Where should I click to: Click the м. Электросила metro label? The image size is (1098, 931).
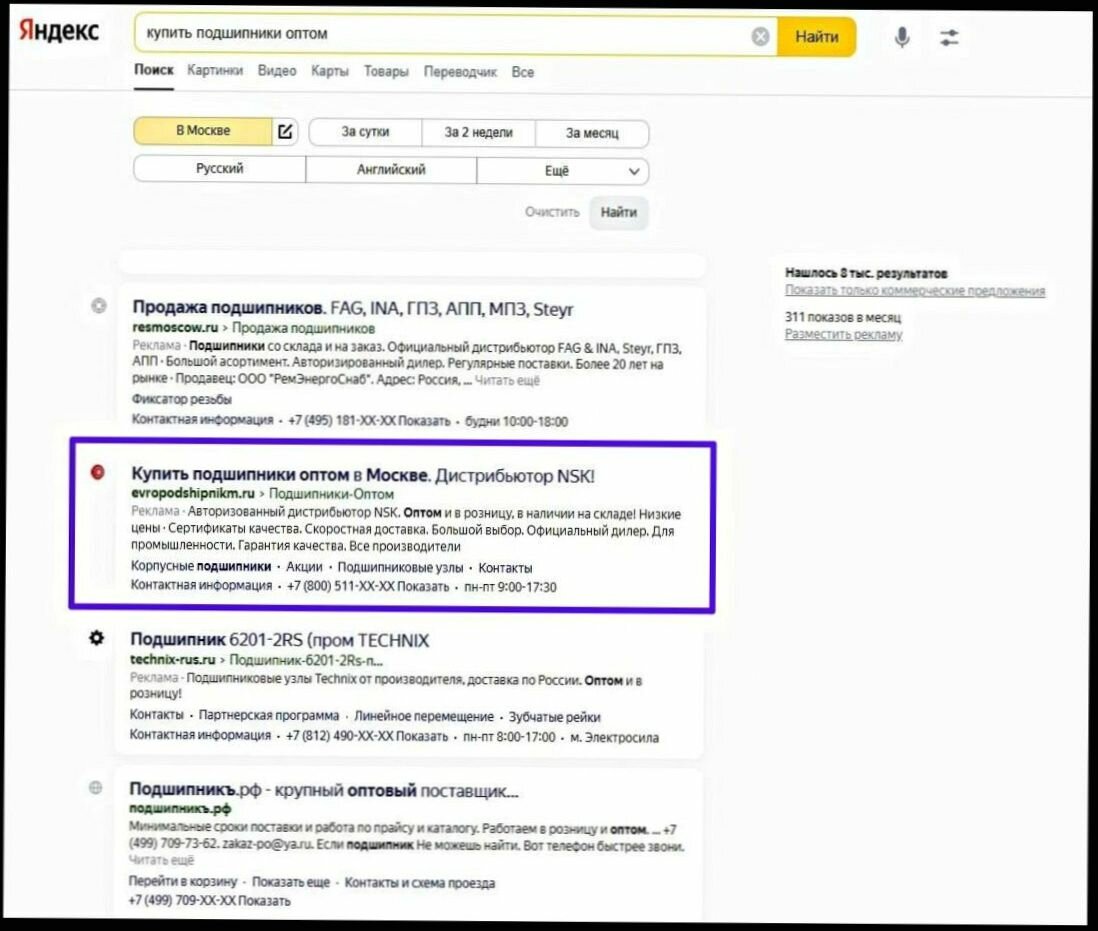[x=614, y=738]
